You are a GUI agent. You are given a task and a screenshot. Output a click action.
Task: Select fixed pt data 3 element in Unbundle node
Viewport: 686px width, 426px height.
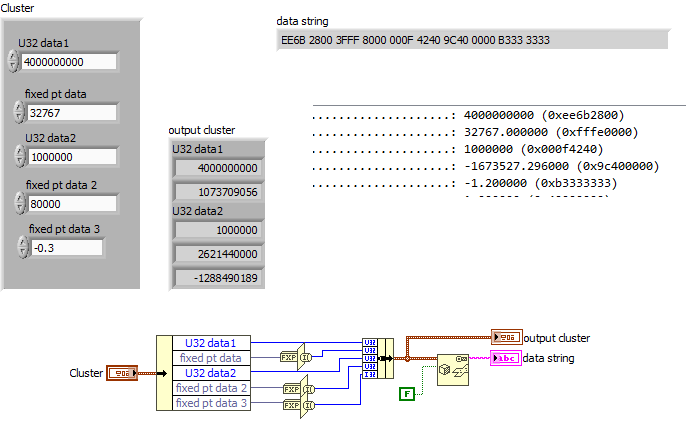click(x=211, y=403)
